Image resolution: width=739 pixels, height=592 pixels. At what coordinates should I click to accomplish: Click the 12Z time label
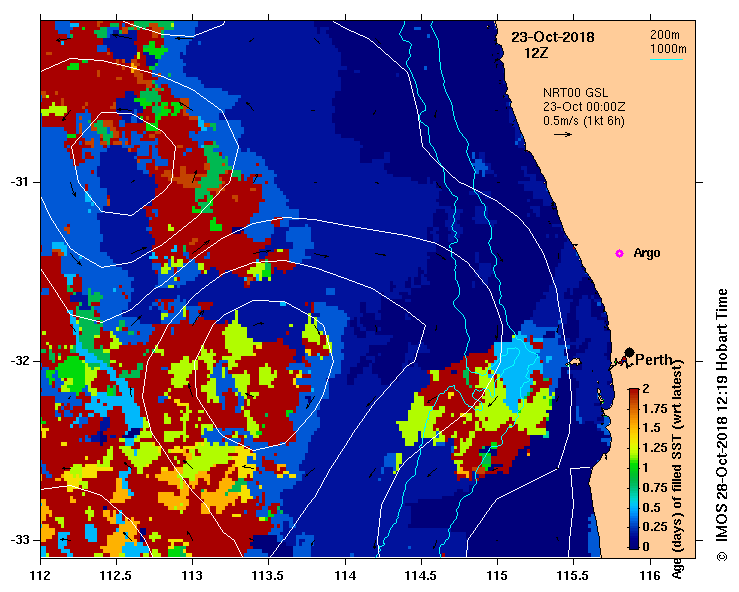pyautogui.click(x=536, y=53)
